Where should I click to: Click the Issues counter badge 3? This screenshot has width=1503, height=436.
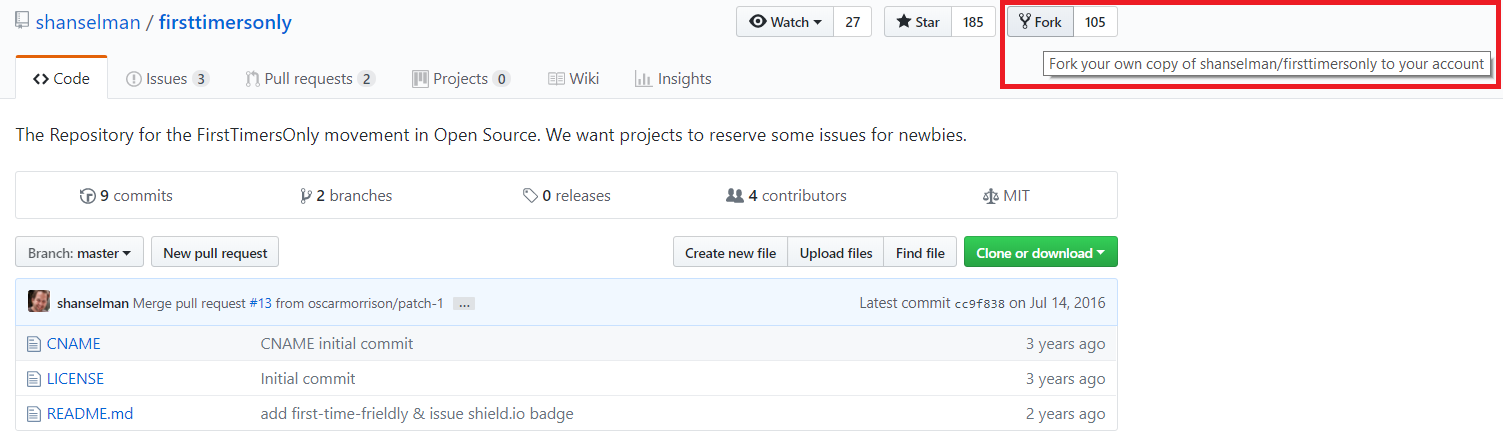coord(200,79)
